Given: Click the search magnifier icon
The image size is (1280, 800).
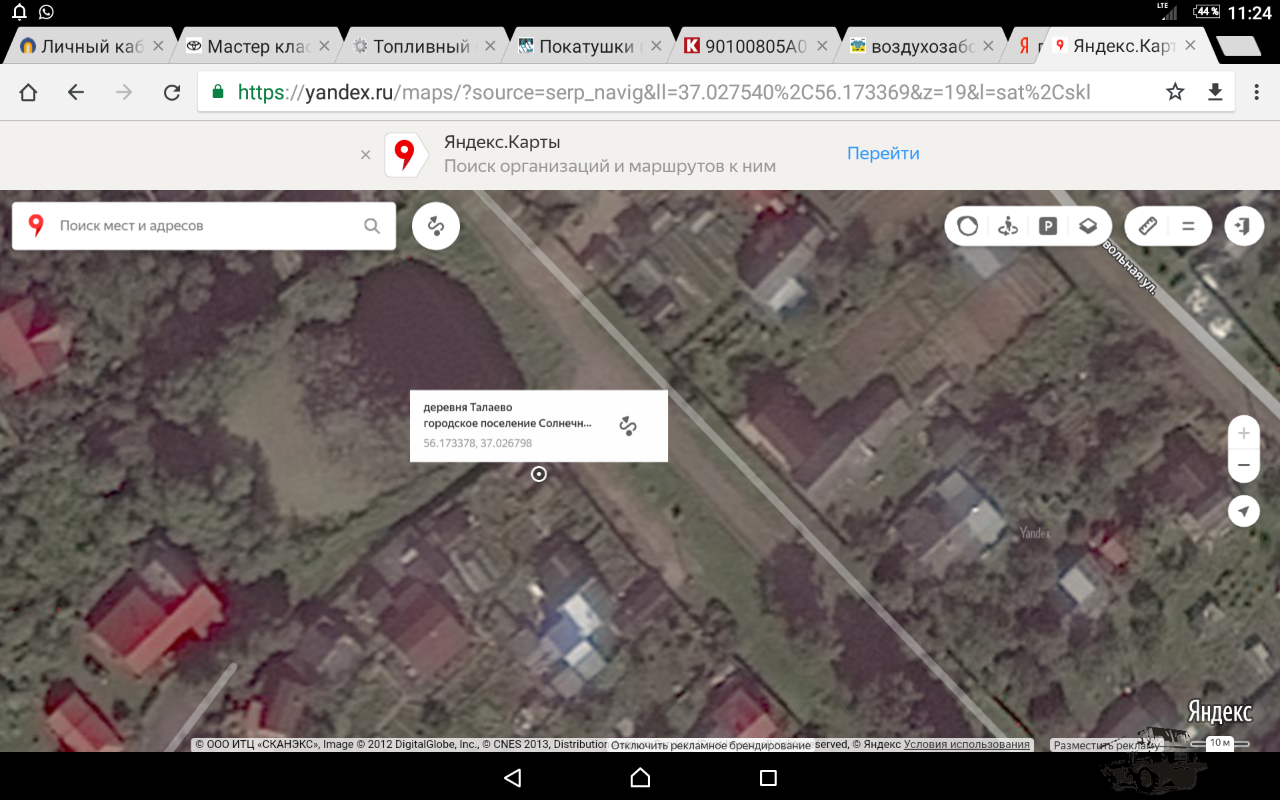Looking at the screenshot, I should 372,226.
